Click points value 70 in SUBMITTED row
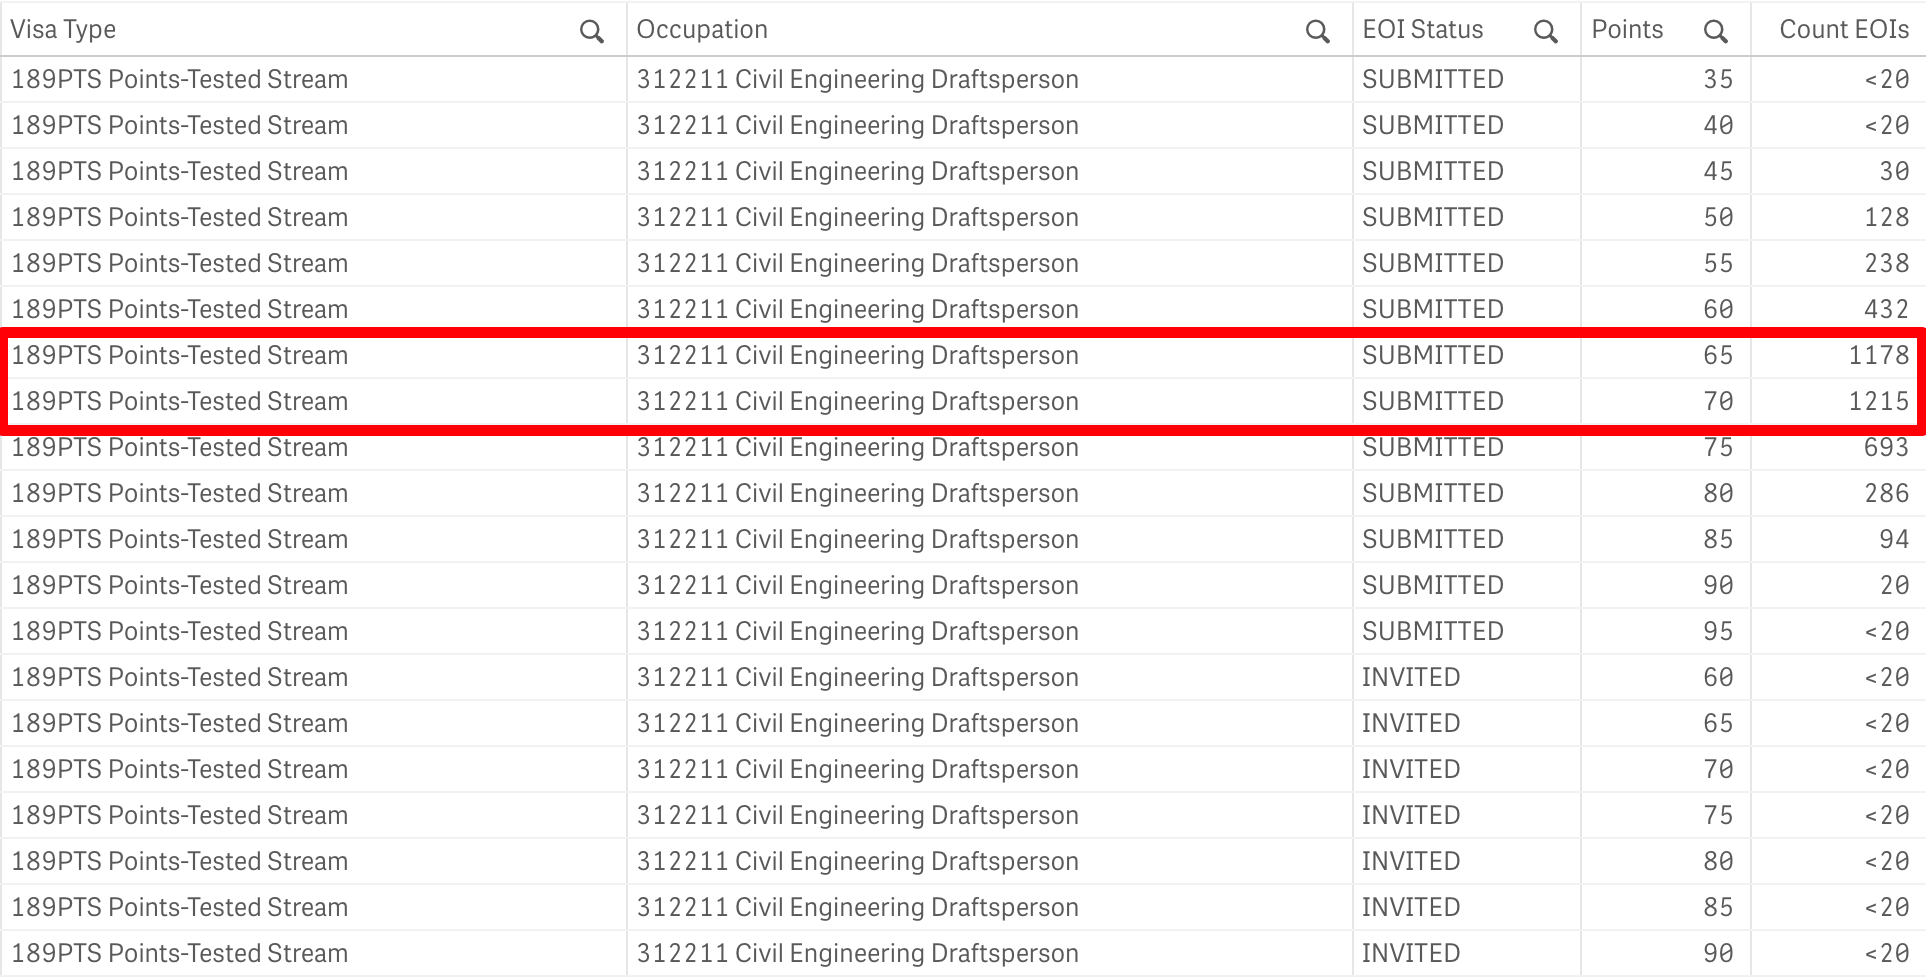The image size is (1926, 980). coord(1718,401)
